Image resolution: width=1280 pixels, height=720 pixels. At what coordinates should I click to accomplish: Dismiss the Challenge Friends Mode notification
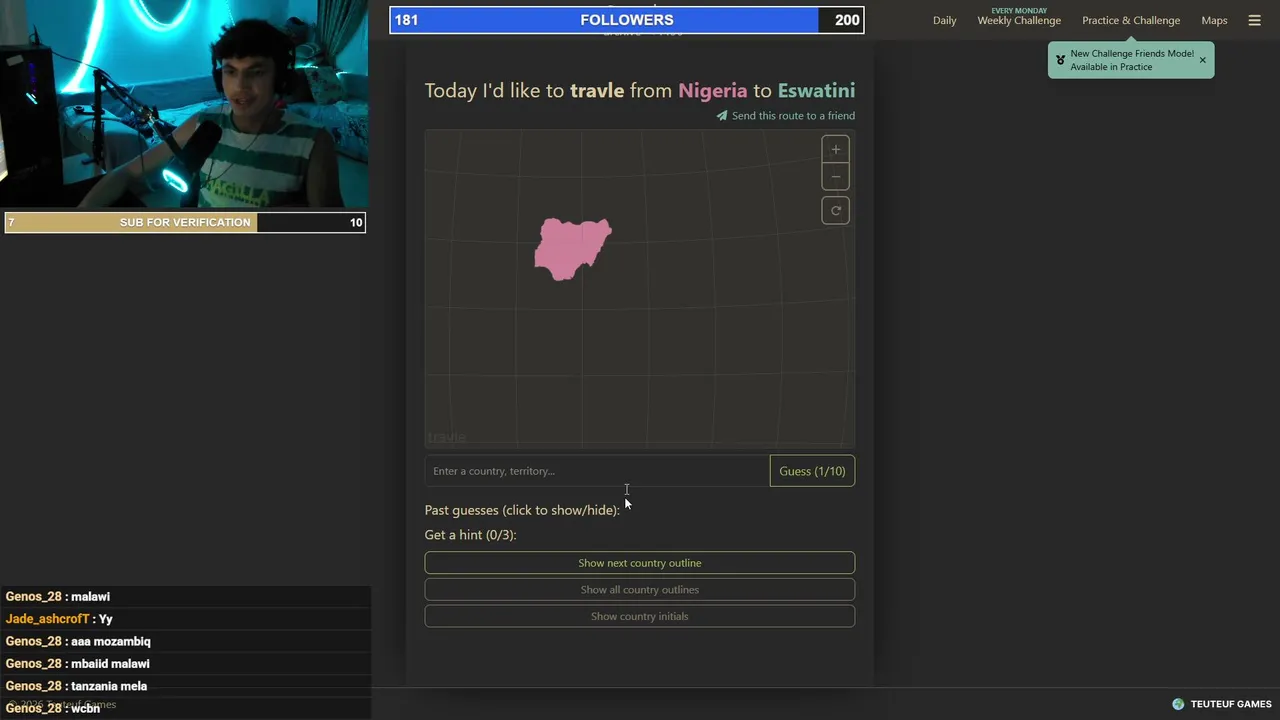pyautogui.click(x=1202, y=60)
